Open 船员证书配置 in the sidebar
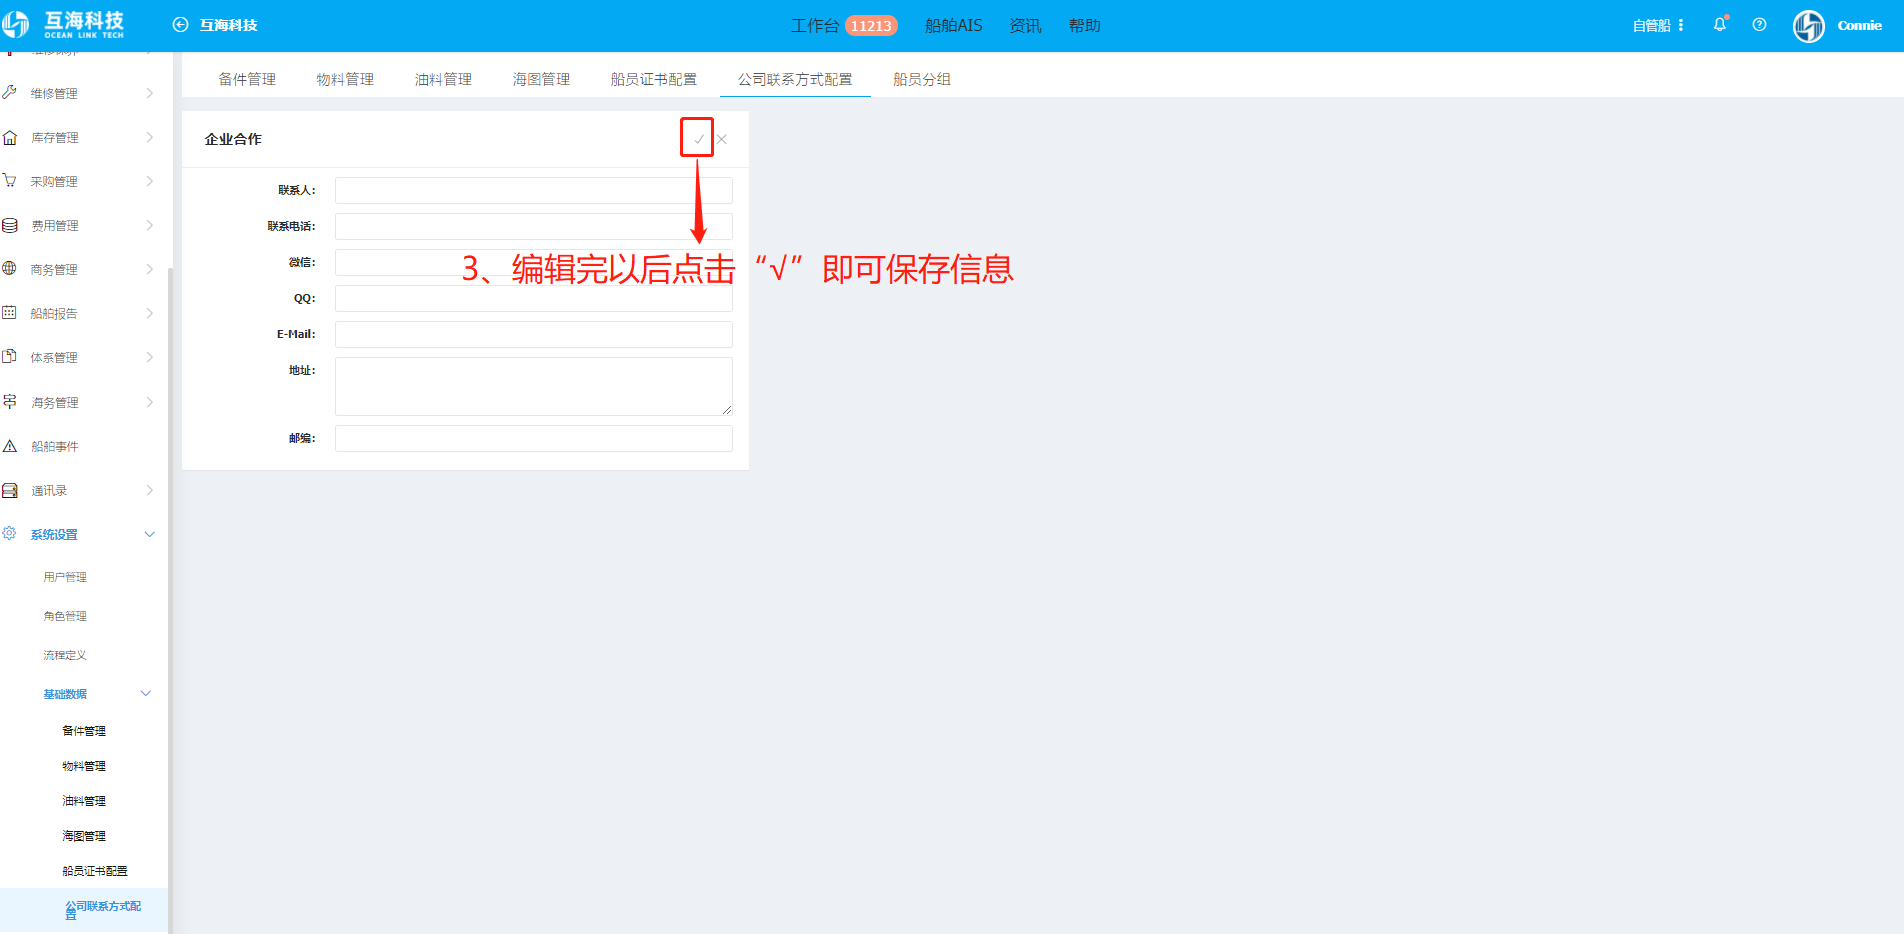The height and width of the screenshot is (934, 1904). pyautogui.click(x=95, y=871)
